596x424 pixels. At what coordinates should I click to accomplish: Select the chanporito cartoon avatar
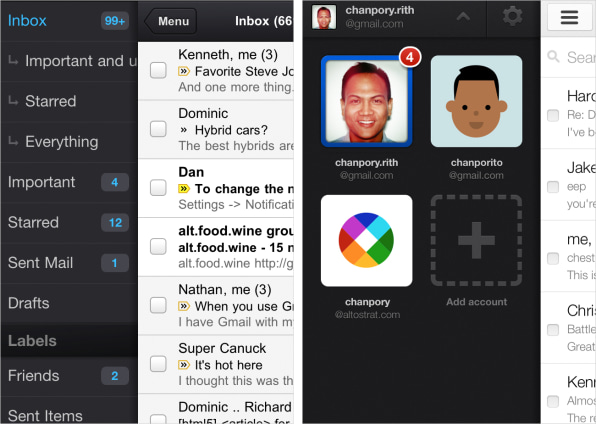[x=476, y=101]
